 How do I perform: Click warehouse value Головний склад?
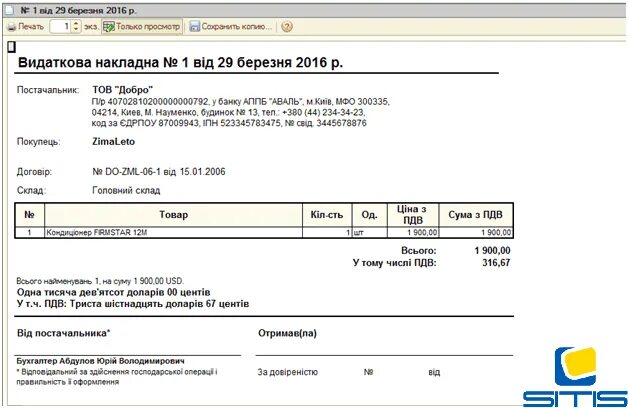[126, 191]
